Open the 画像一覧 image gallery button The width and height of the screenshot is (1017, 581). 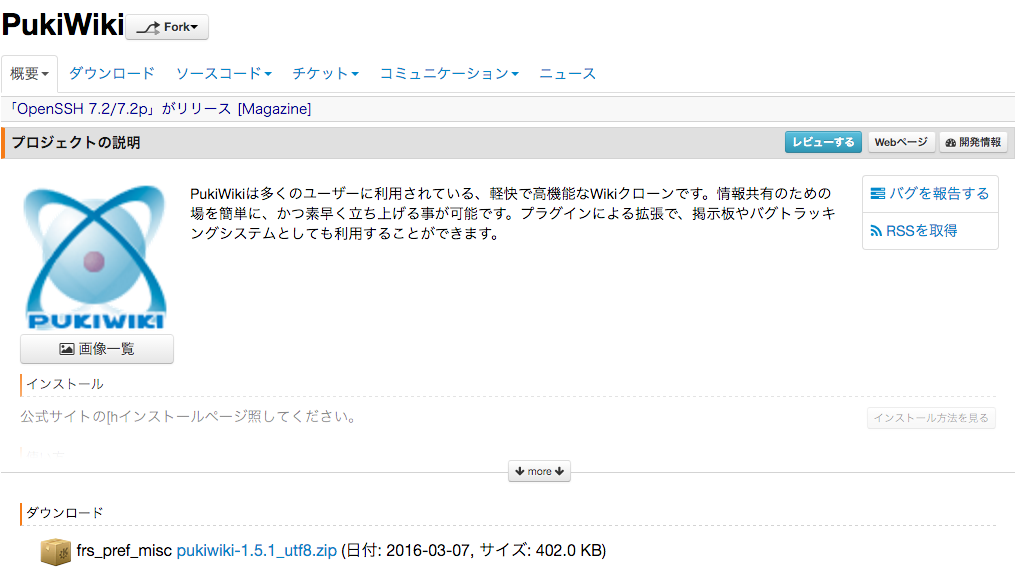tap(97, 349)
